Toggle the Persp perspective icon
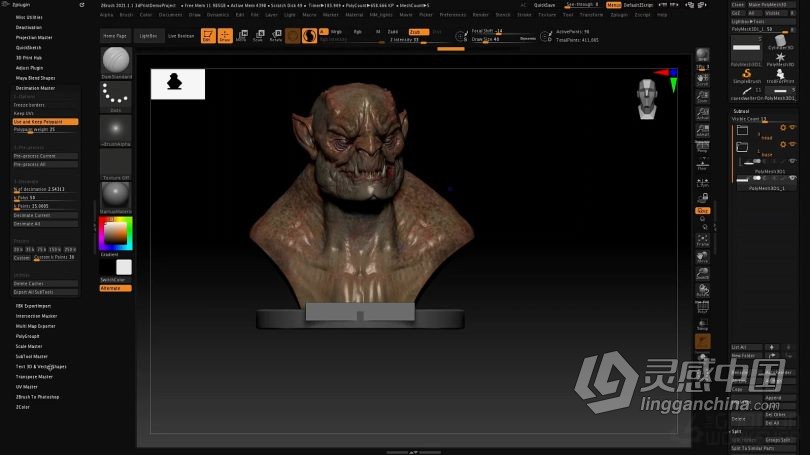The image size is (810, 455). [x=703, y=147]
